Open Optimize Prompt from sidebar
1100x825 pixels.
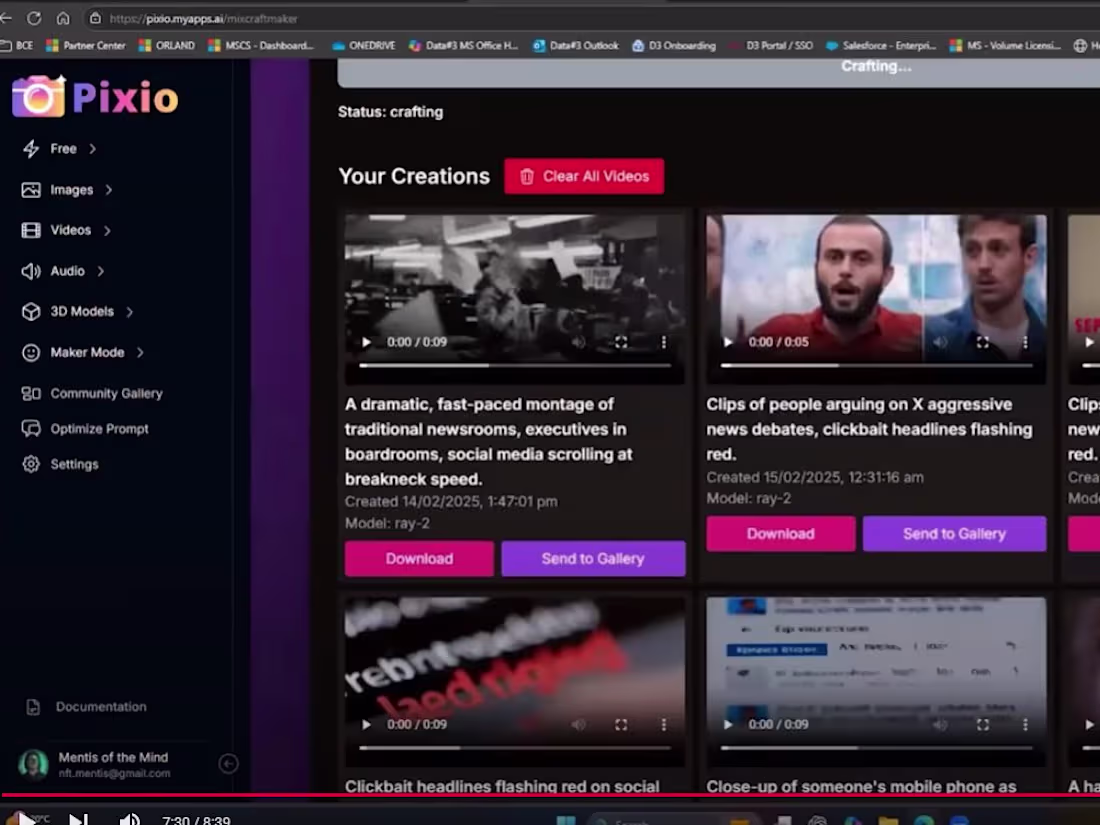click(x=85, y=429)
